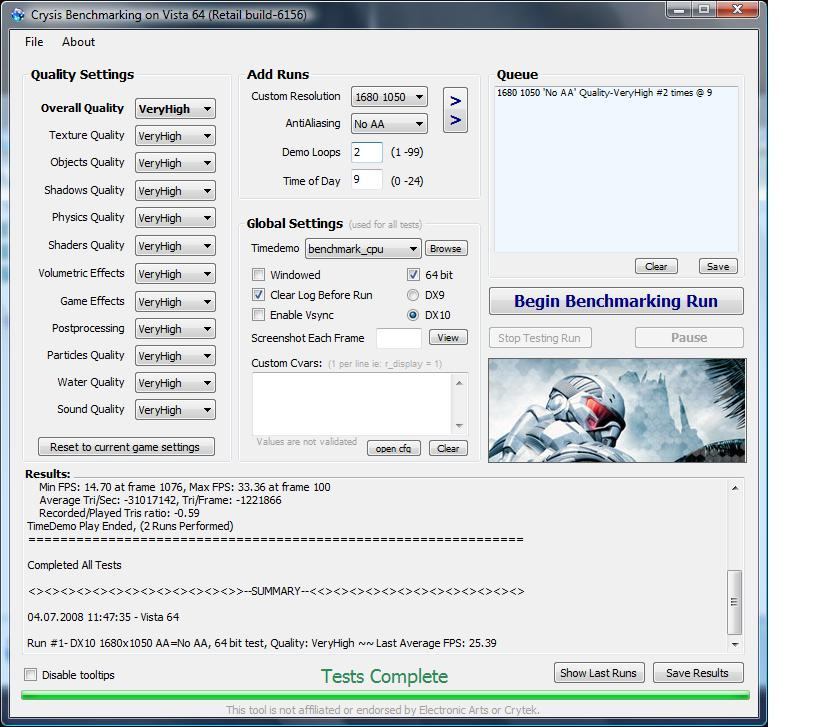Open the Shaders Quality dropdown
This screenshot has height=727, width=840.
175,246
